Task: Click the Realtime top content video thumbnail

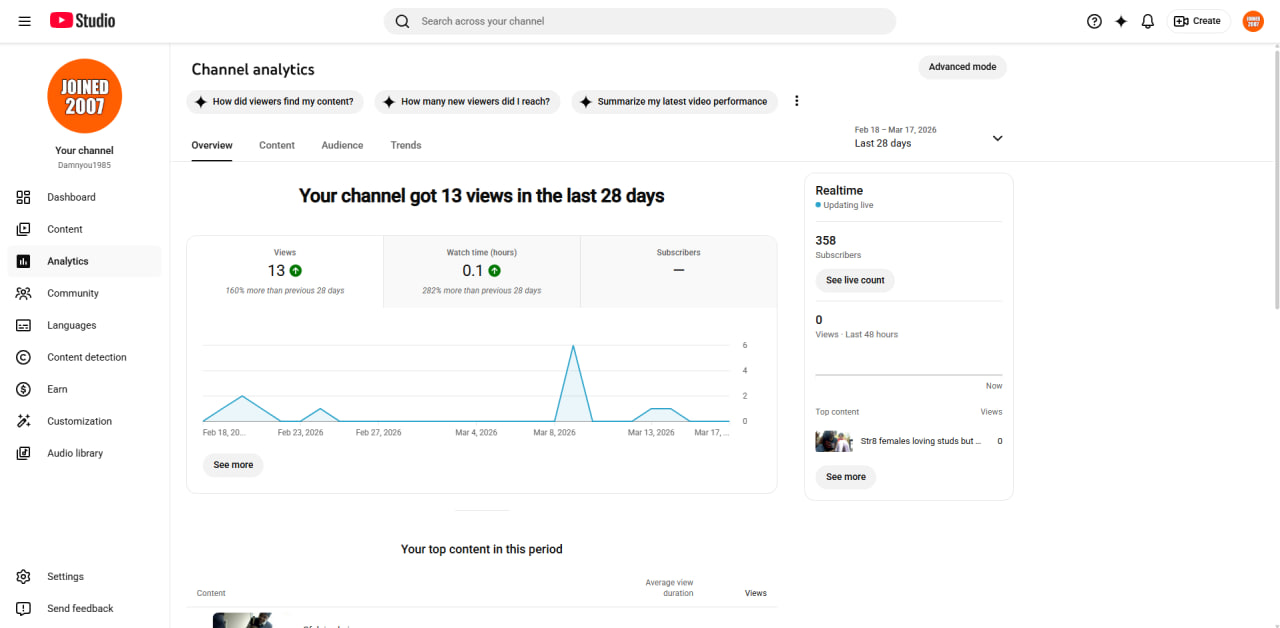Action: [x=833, y=441]
